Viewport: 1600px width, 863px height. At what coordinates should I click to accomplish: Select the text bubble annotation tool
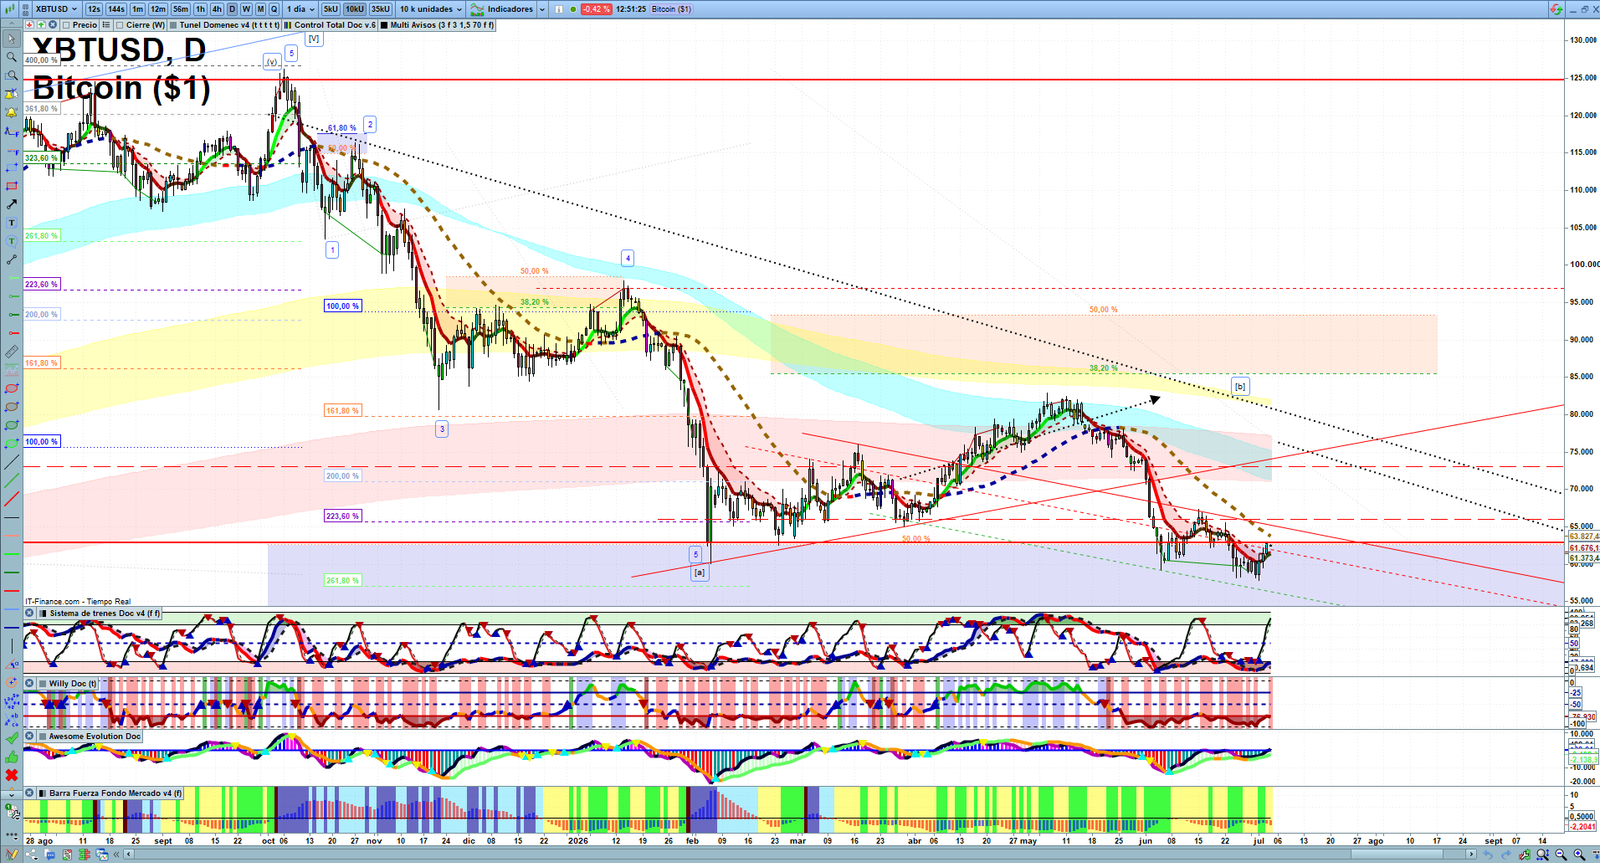pyautogui.click(x=12, y=241)
